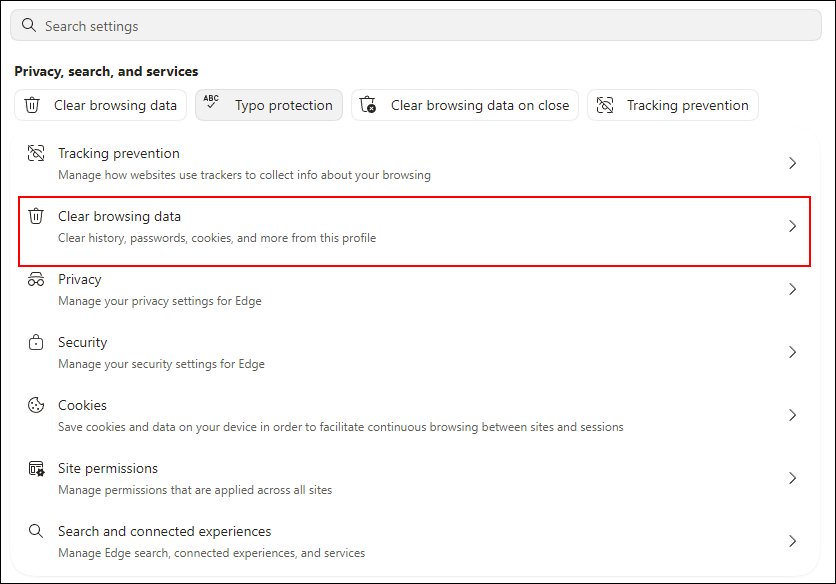Choose the Tracking prevention quick chip at top
Screen dimensions: 836x584
(x=672, y=105)
